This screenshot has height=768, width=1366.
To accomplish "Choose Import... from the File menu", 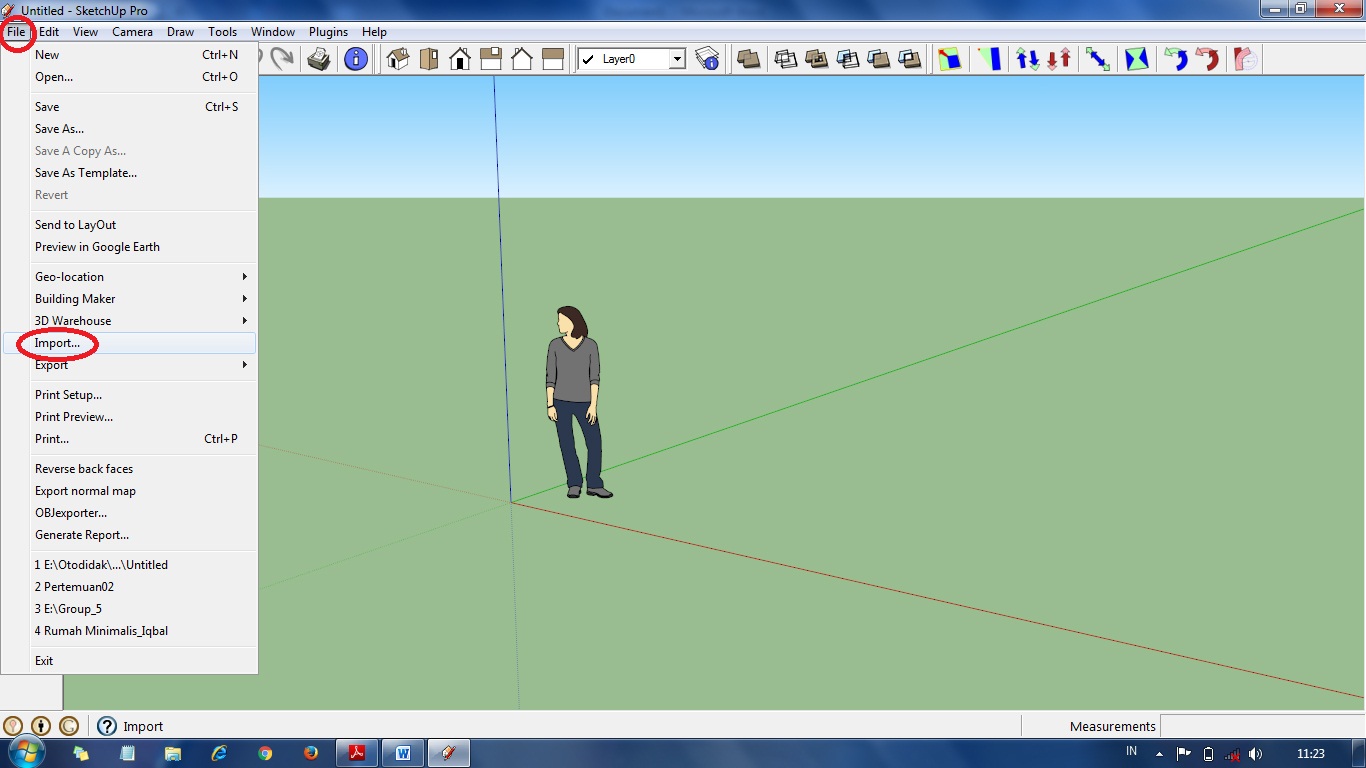I will [129, 343].
